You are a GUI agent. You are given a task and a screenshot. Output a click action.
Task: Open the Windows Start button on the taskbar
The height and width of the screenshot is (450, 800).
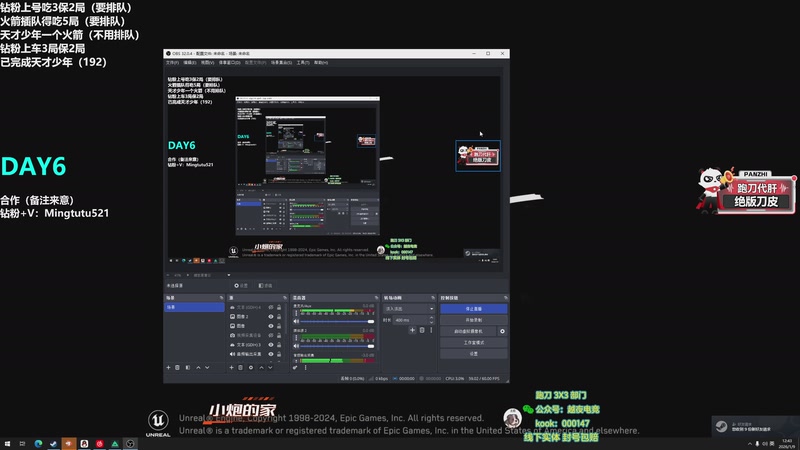point(7,444)
